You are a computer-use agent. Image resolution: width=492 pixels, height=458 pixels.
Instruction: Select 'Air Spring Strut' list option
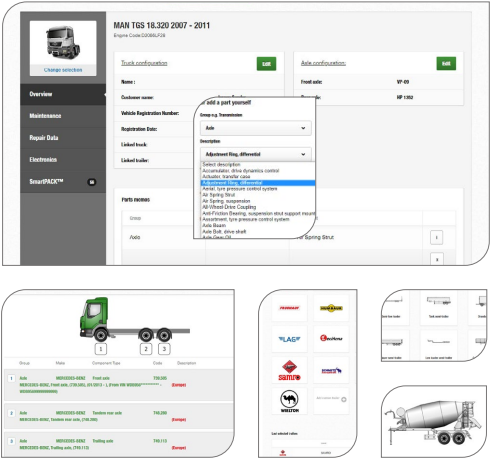click(x=219, y=195)
